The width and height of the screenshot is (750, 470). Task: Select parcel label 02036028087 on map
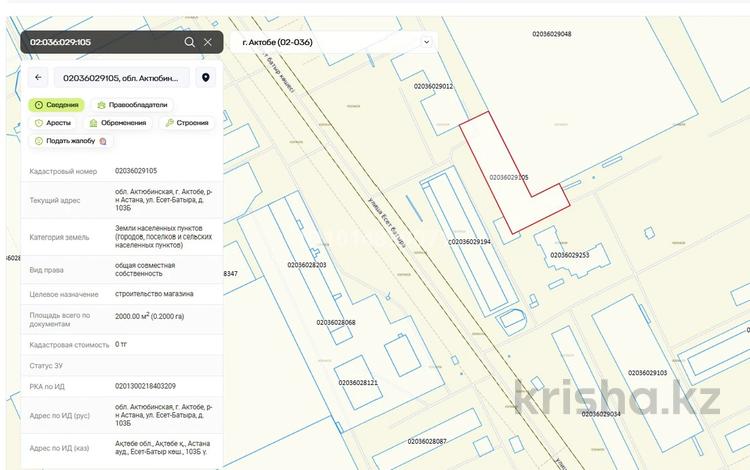427,441
